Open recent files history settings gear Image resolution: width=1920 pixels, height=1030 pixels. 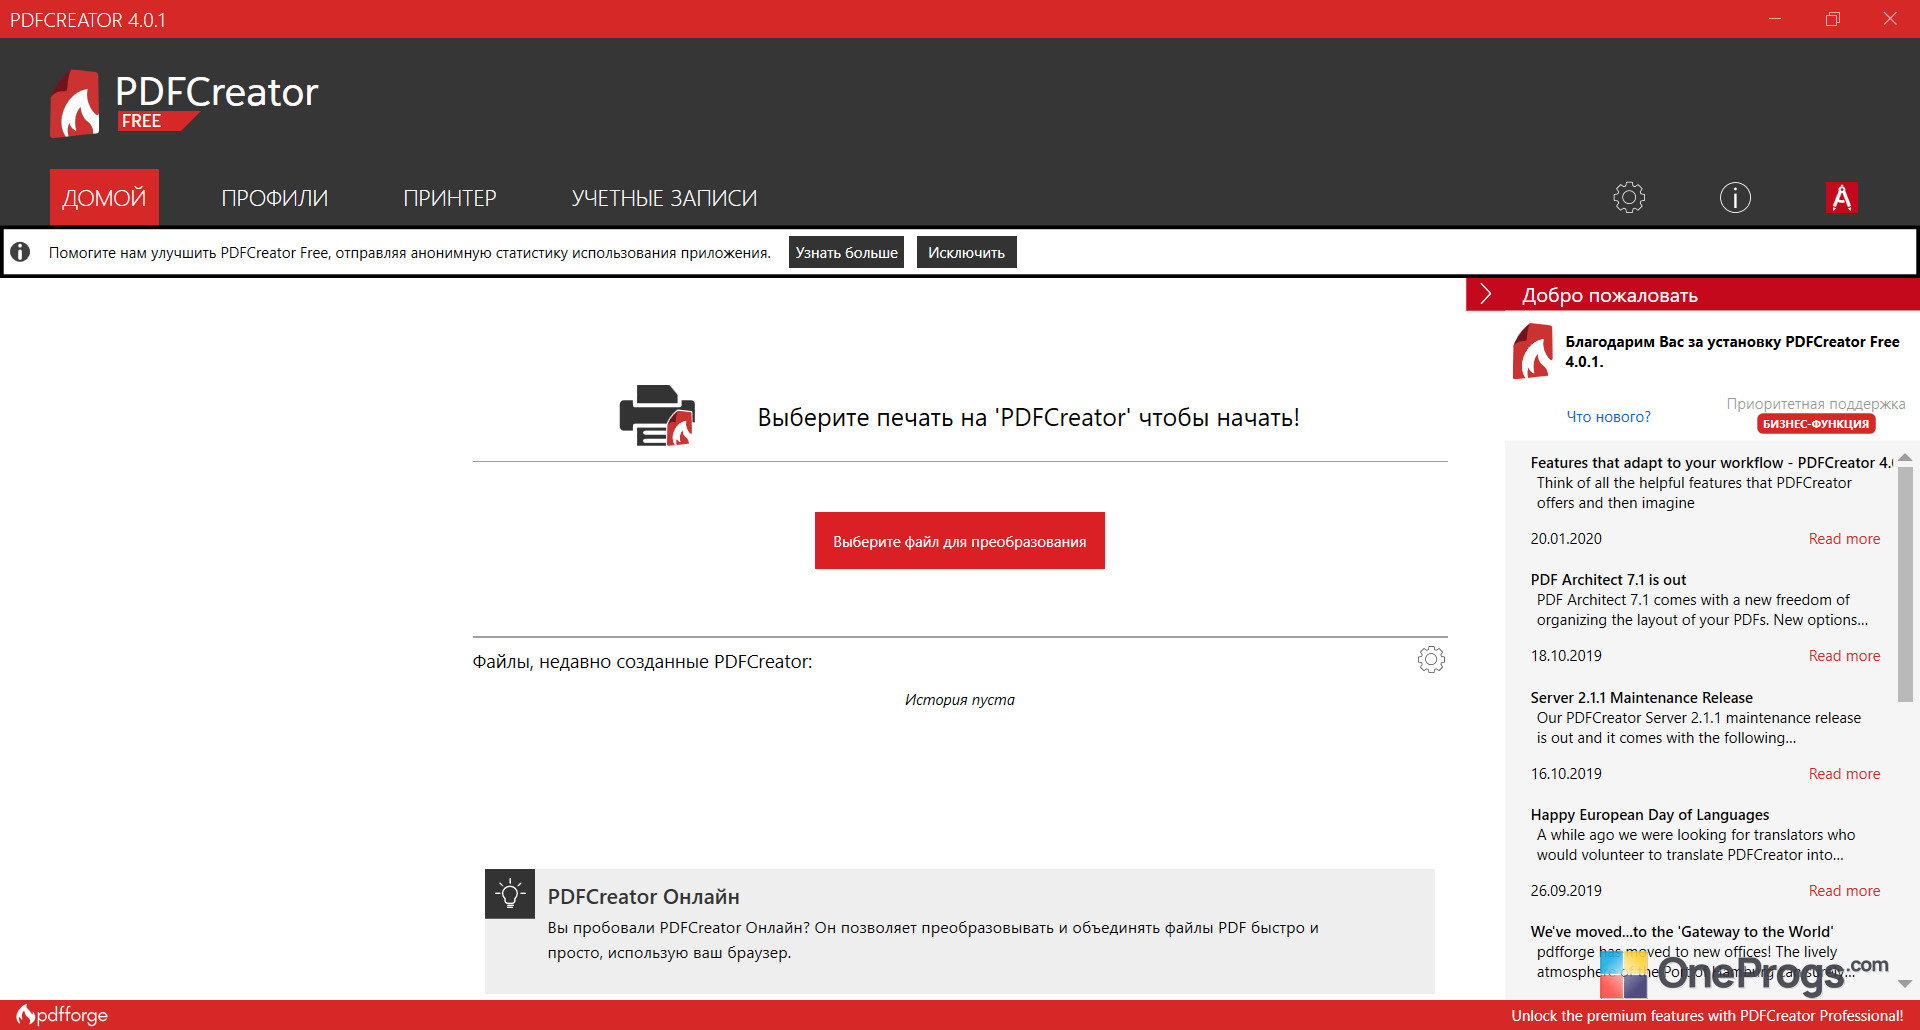1431,659
